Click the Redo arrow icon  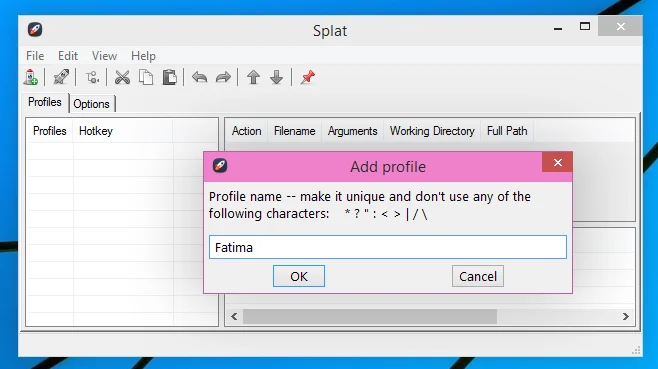pyautogui.click(x=223, y=77)
